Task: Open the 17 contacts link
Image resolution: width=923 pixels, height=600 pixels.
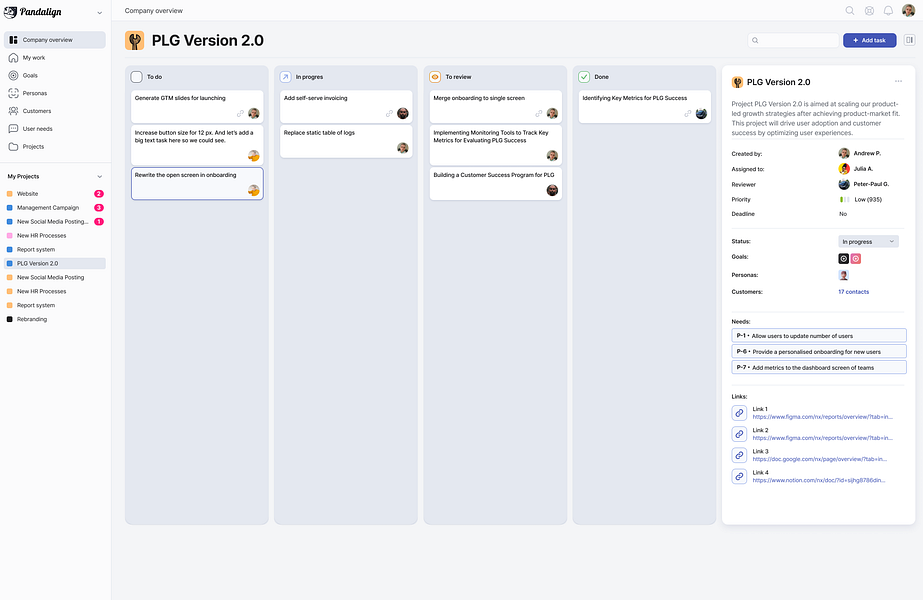Action: click(853, 292)
